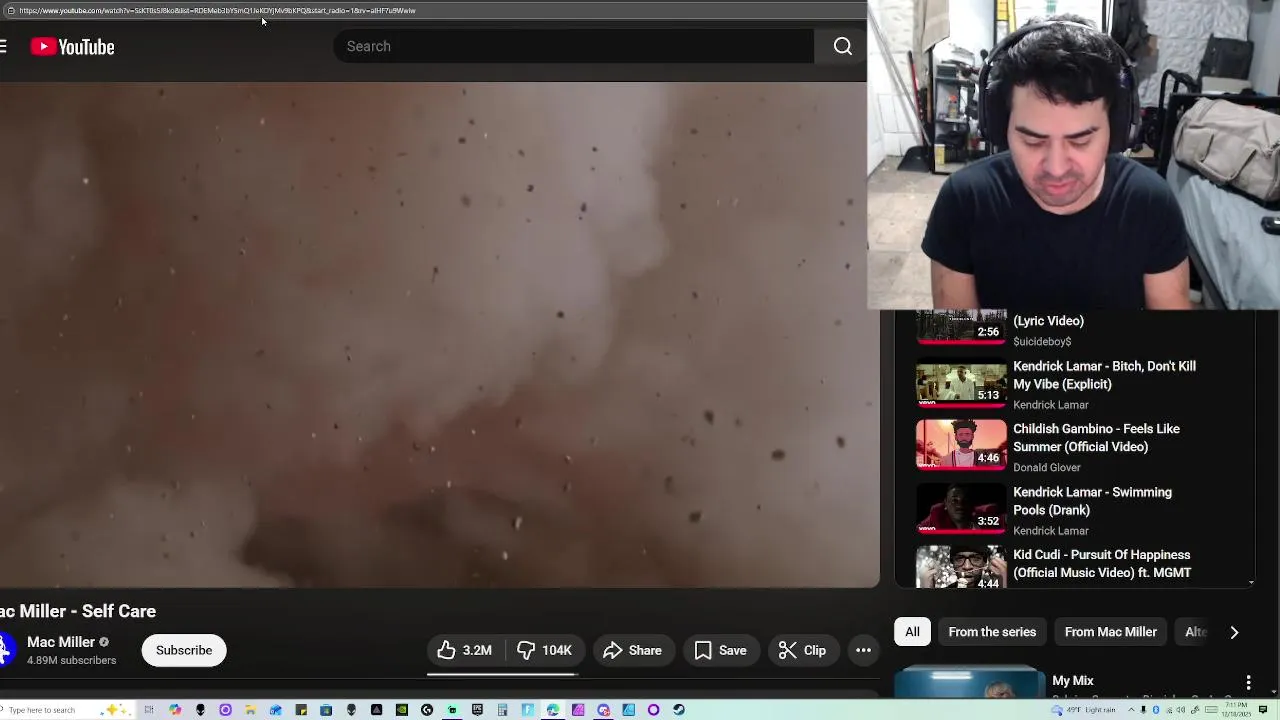Viewport: 1280px width, 720px height.
Task: Play Kendrick Lamar Swimming Pools (Drank)
Action: (x=1092, y=501)
